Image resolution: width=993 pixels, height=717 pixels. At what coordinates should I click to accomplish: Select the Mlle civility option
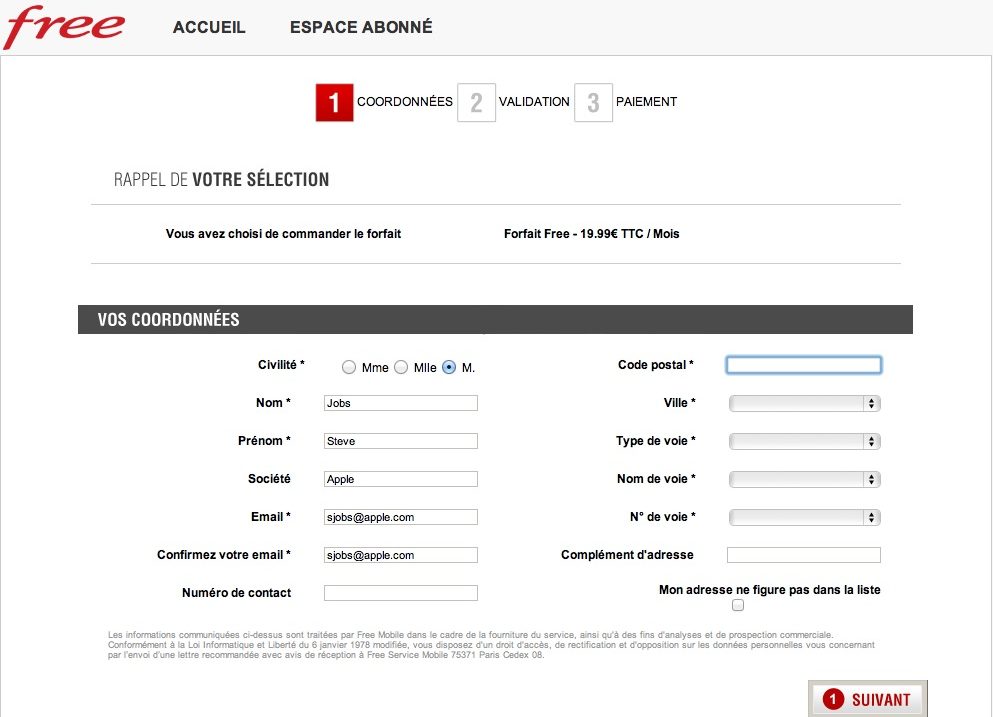click(x=401, y=367)
